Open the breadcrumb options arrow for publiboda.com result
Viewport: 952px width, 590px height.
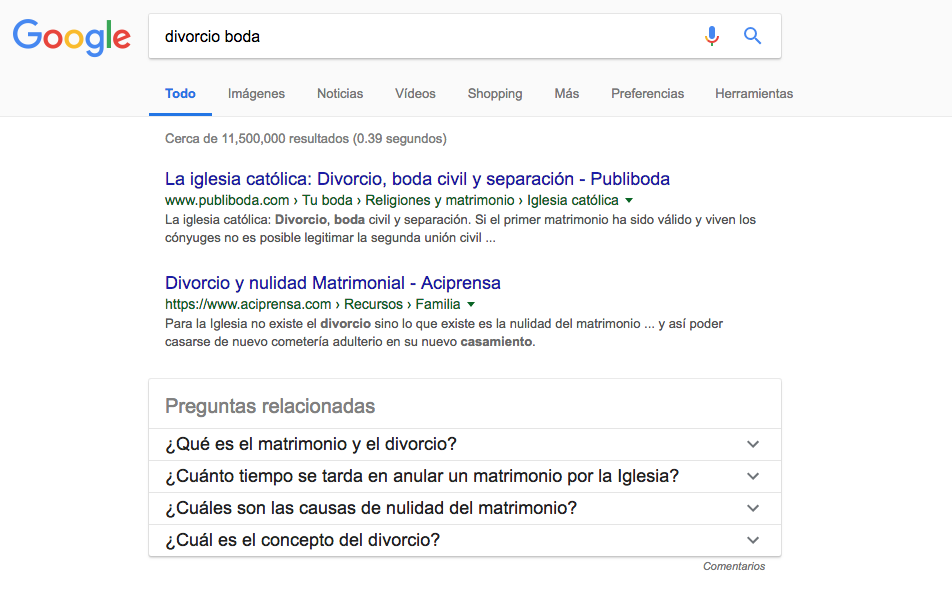coord(629,200)
